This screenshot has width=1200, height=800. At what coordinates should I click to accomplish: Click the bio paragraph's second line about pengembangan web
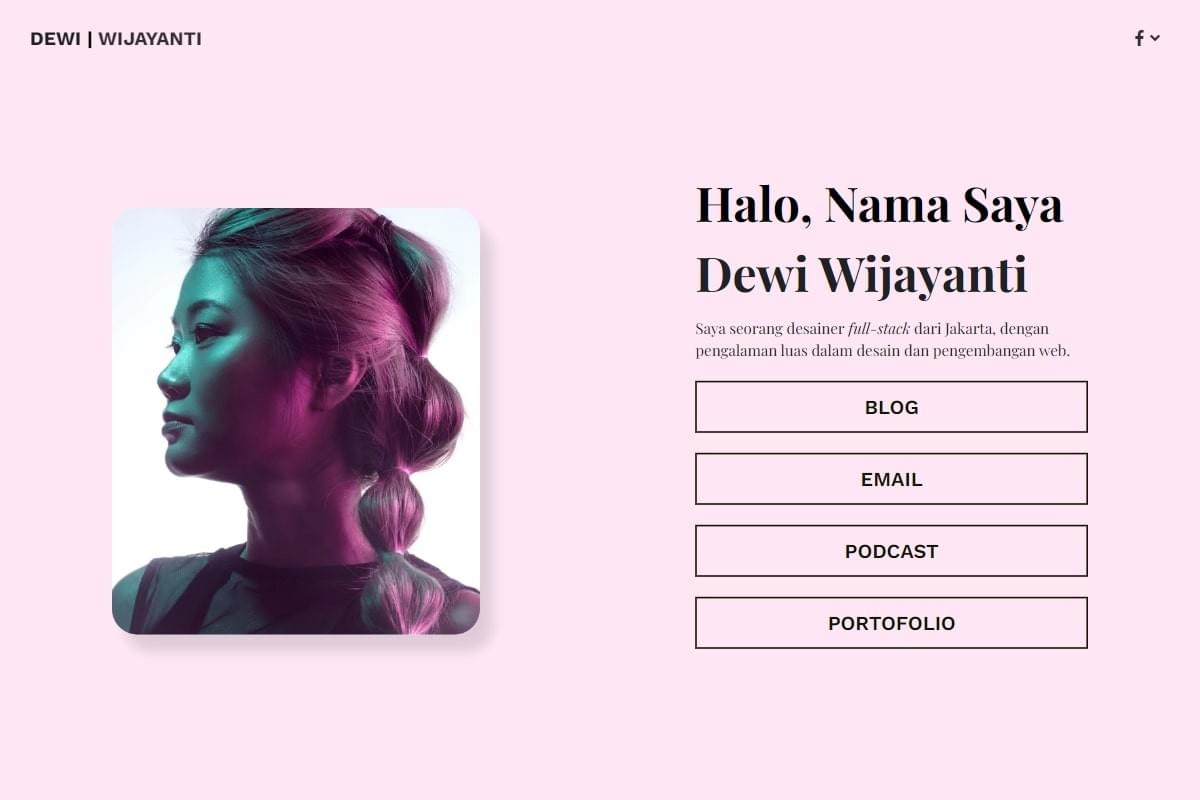coord(883,351)
